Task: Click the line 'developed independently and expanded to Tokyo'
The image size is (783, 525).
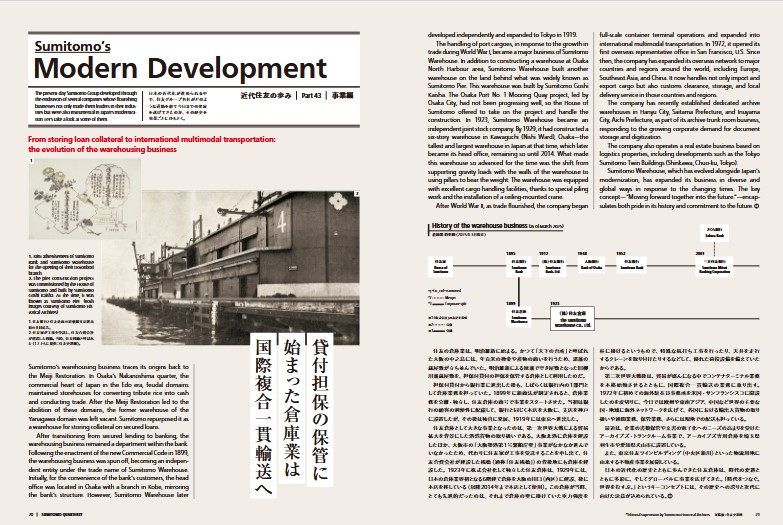Action: 502,35
